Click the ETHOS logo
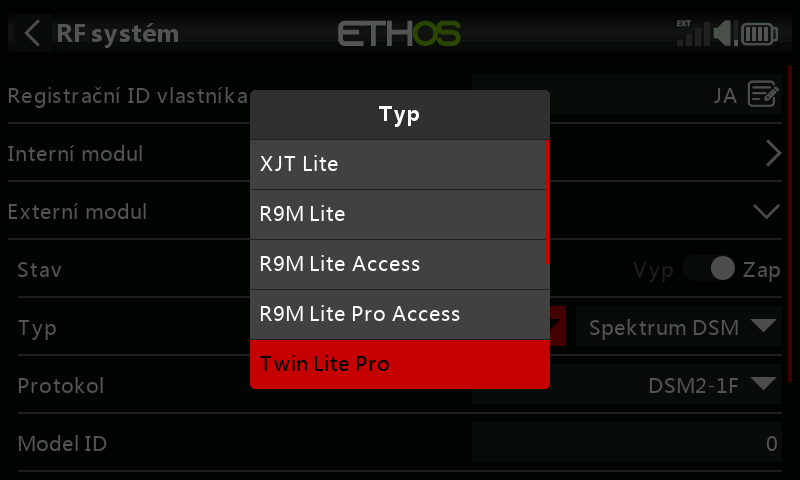The width and height of the screenshot is (800, 480). pyautogui.click(x=399, y=34)
